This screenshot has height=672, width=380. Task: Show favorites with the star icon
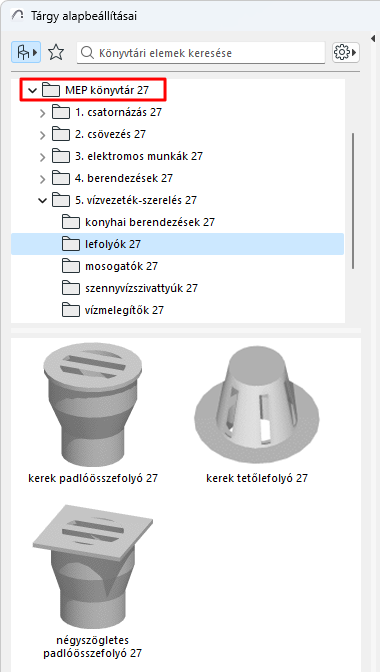pos(56,52)
